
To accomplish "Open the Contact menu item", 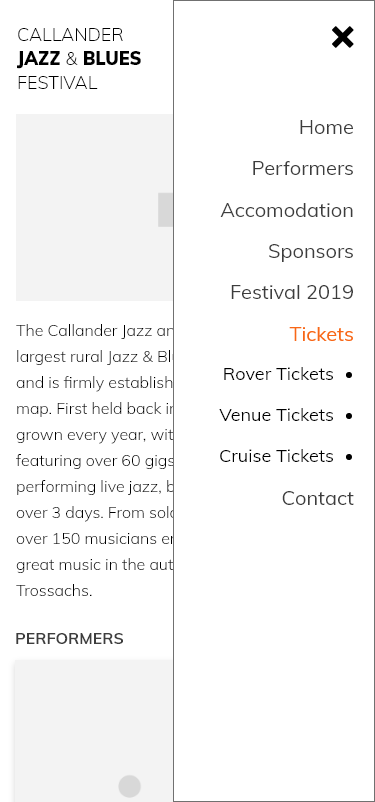I will point(318,498).
